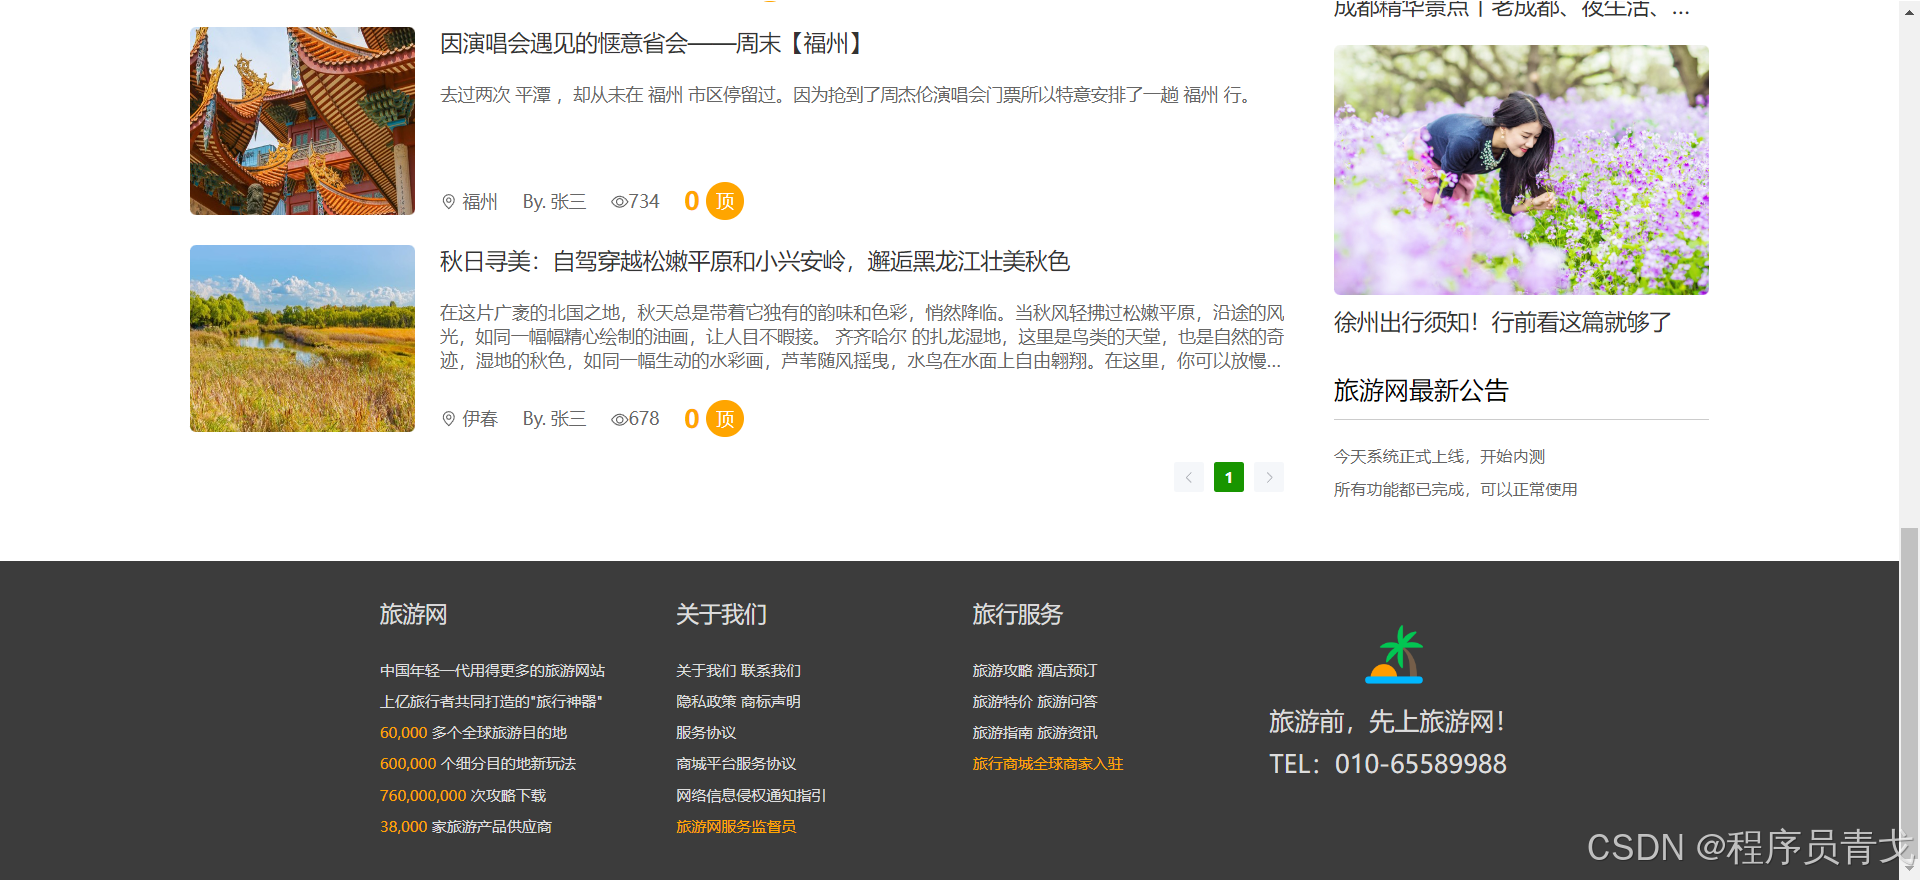Open orange link 旅行商城全球商家入驻

pyautogui.click(x=1048, y=764)
